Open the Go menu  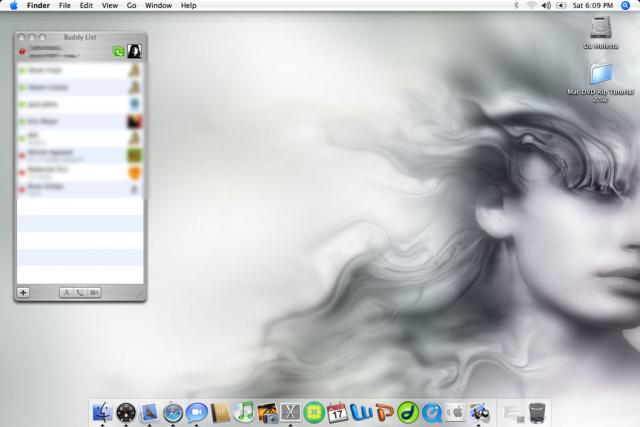click(131, 5)
